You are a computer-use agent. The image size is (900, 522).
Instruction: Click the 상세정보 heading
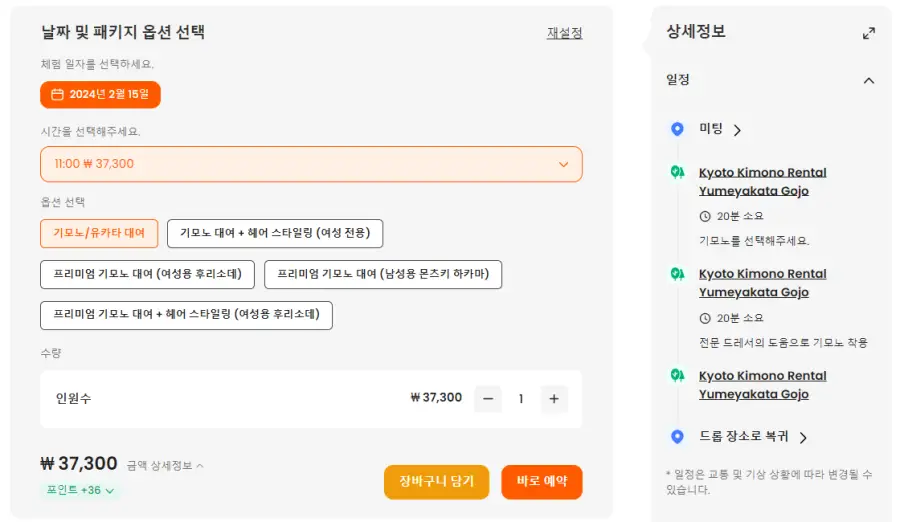tap(696, 31)
